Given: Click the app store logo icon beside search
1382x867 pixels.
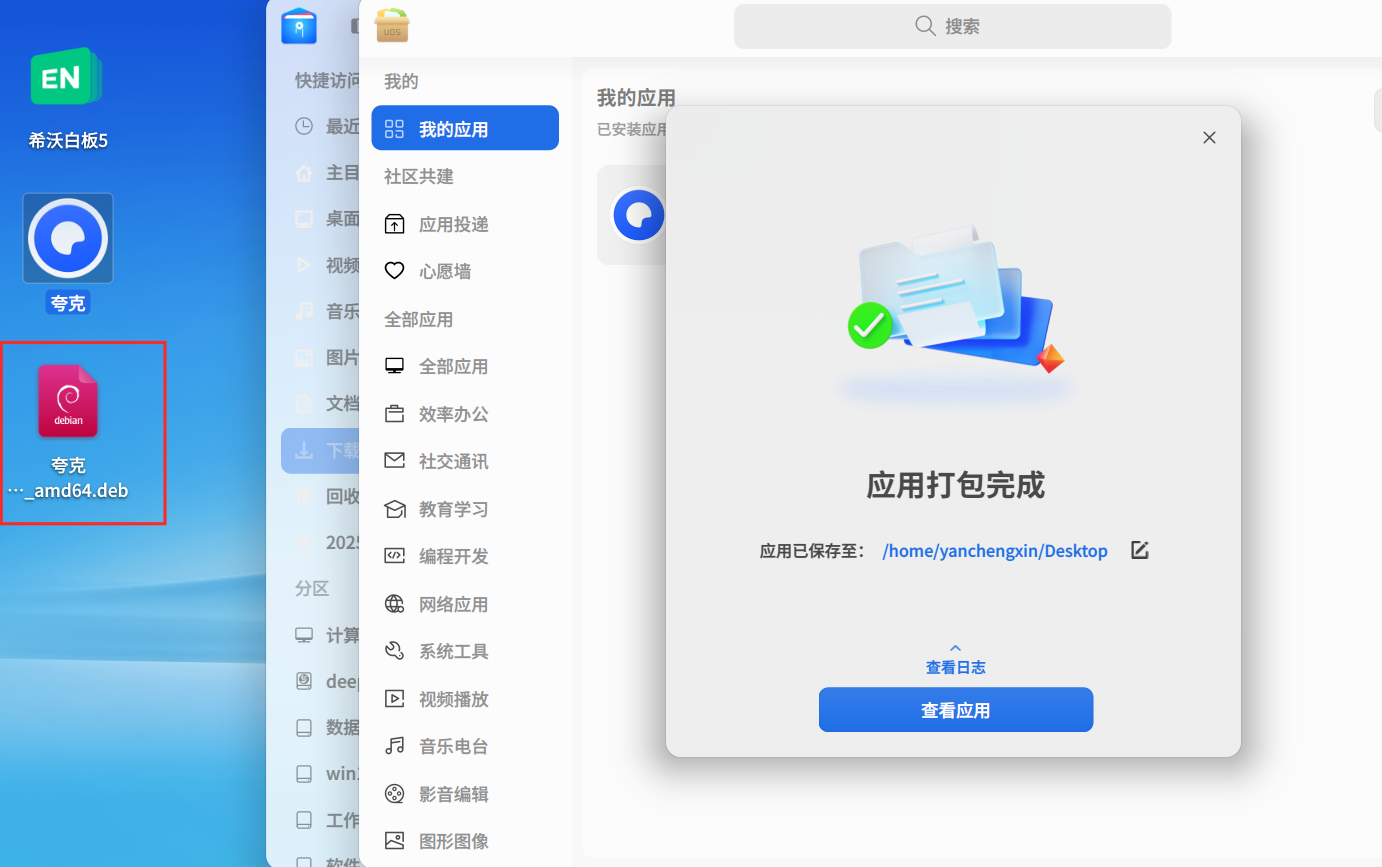Looking at the screenshot, I should tap(392, 26).
